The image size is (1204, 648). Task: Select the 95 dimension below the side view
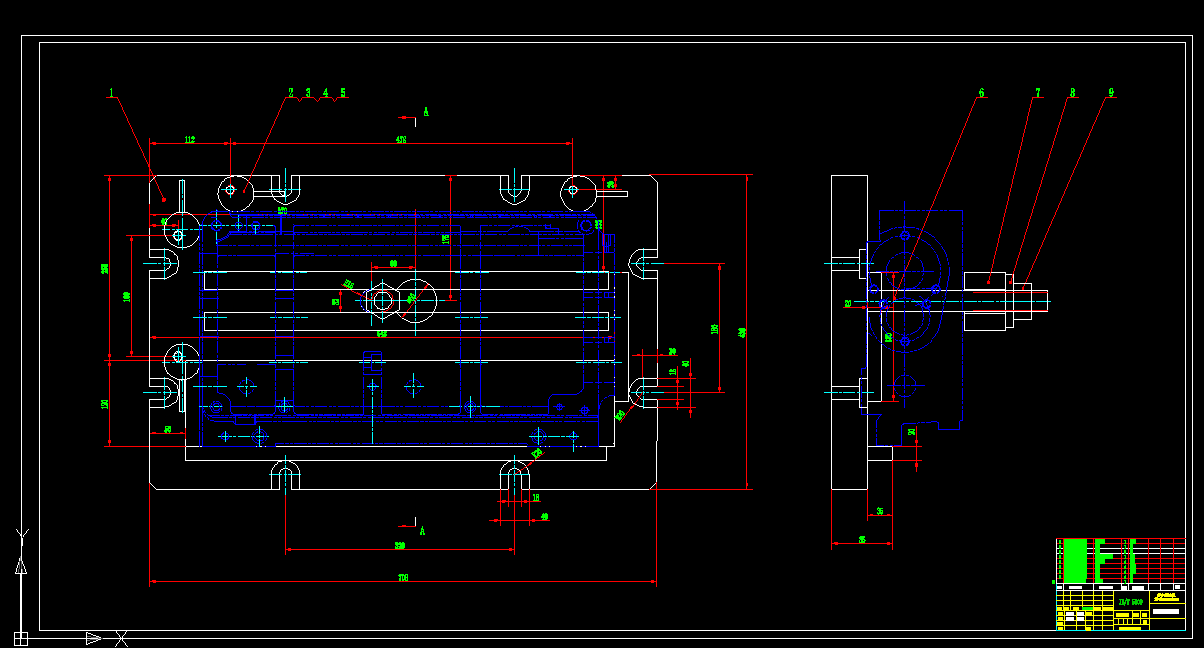click(x=862, y=540)
